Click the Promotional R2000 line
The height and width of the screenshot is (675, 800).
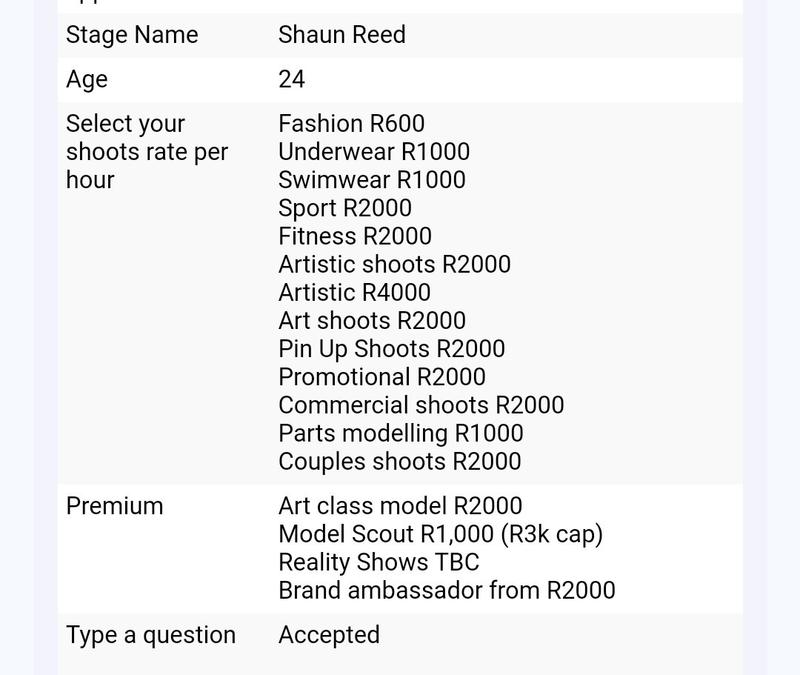point(382,377)
